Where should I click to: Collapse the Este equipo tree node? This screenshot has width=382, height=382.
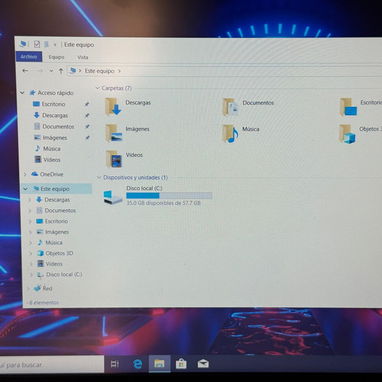pyautogui.click(x=25, y=189)
